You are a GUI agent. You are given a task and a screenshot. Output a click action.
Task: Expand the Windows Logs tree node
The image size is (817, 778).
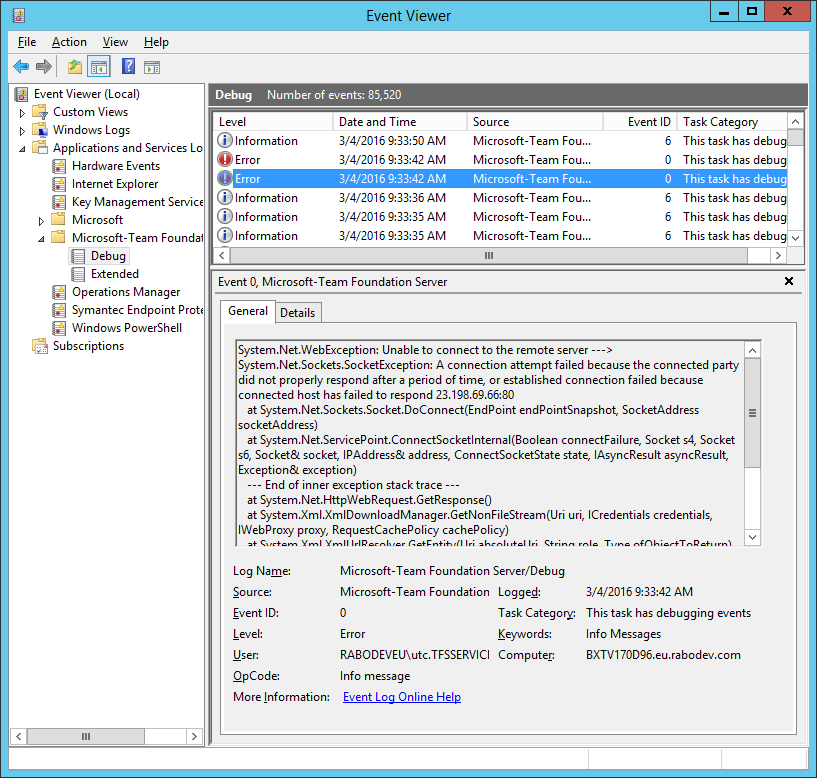click(22, 131)
